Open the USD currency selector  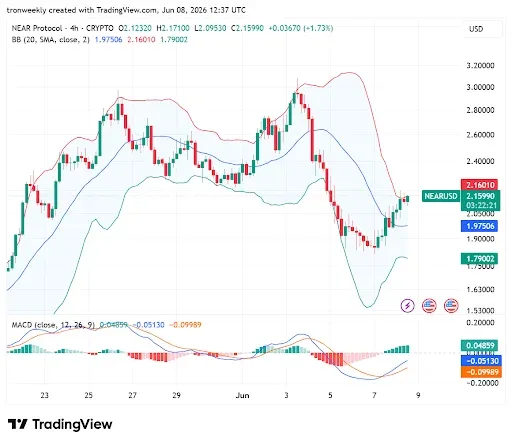tap(483, 29)
